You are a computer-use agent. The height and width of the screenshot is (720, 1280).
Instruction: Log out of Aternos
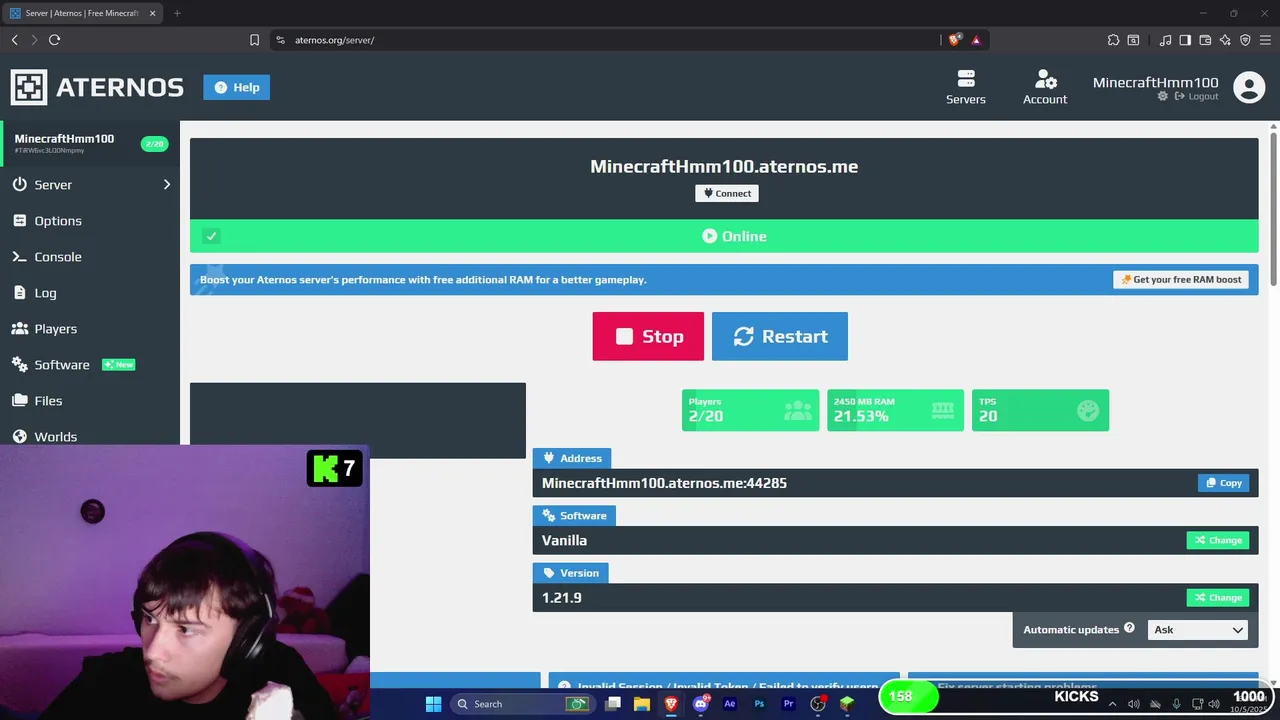click(1197, 96)
